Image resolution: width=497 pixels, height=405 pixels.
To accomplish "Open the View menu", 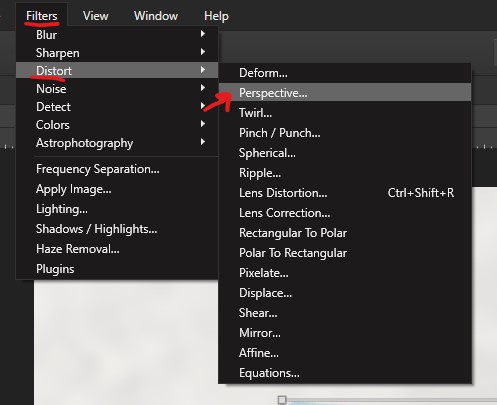I will [96, 16].
